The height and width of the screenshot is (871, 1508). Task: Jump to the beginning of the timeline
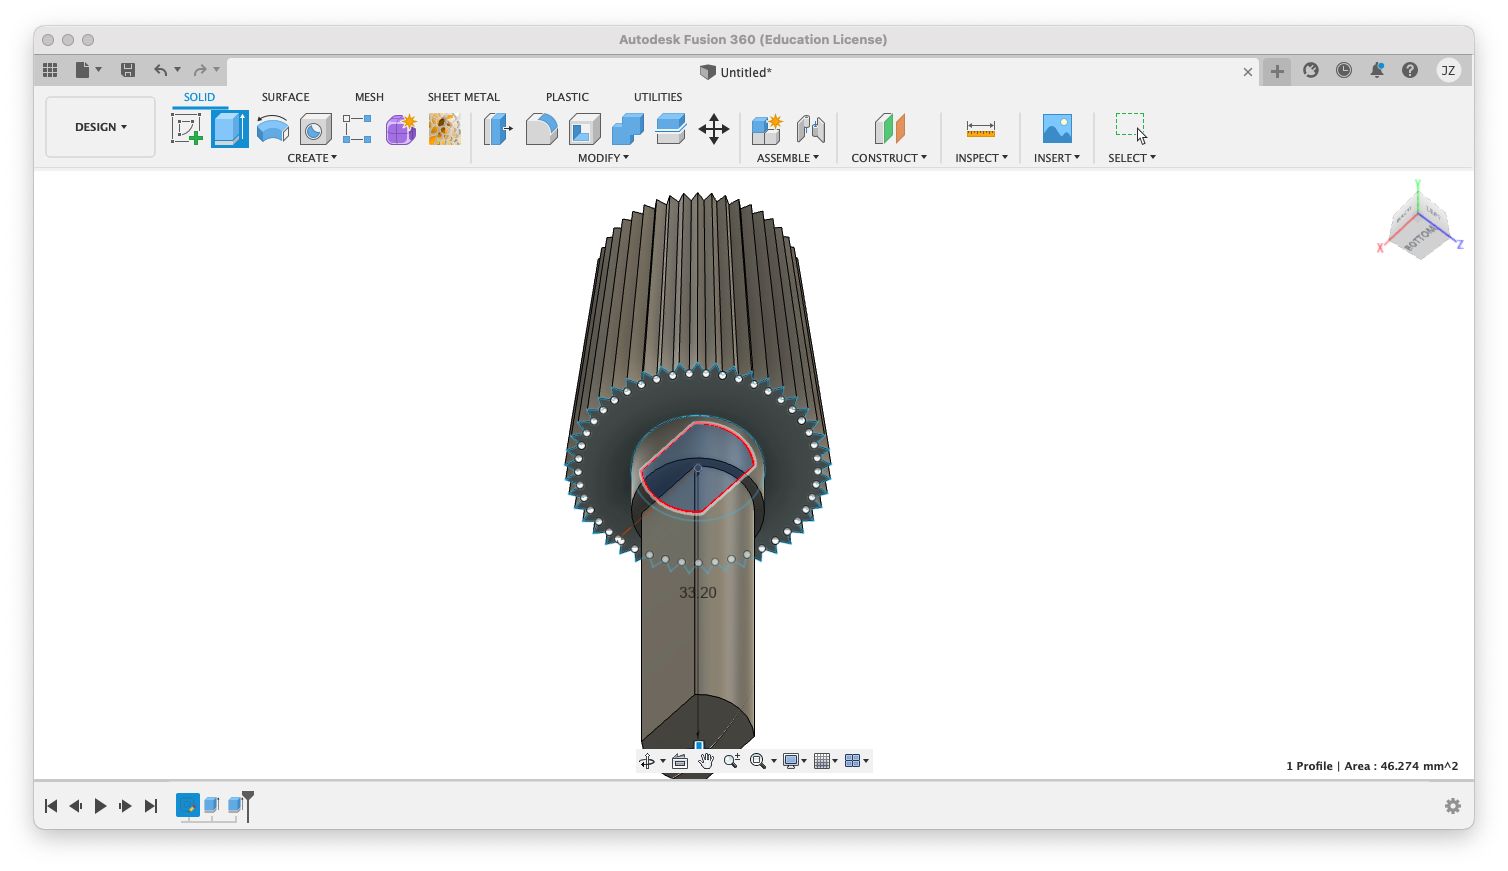(51, 806)
